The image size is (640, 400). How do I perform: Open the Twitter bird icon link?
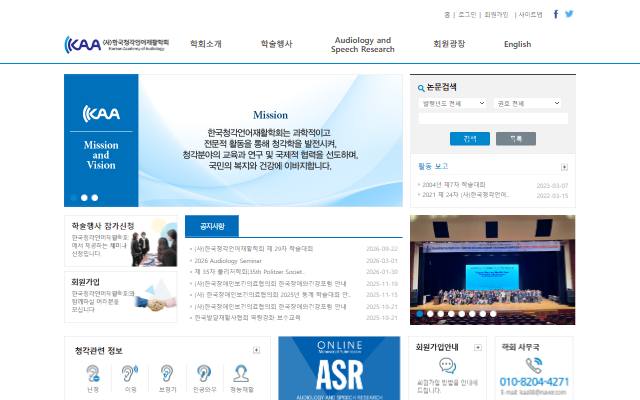coord(569,14)
